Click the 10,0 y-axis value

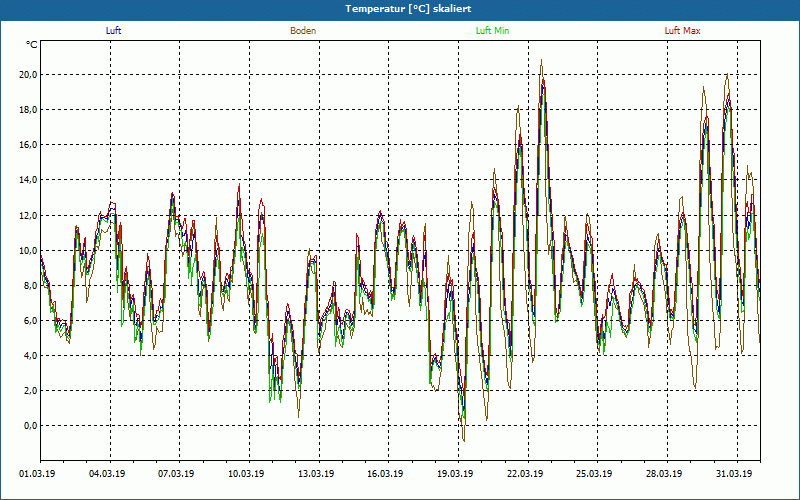point(29,251)
